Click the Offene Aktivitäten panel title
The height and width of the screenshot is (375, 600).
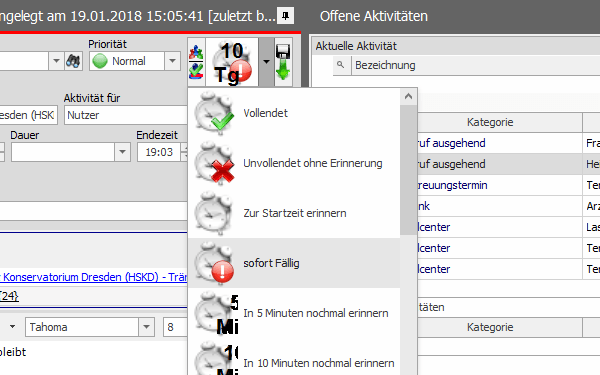coord(373,16)
